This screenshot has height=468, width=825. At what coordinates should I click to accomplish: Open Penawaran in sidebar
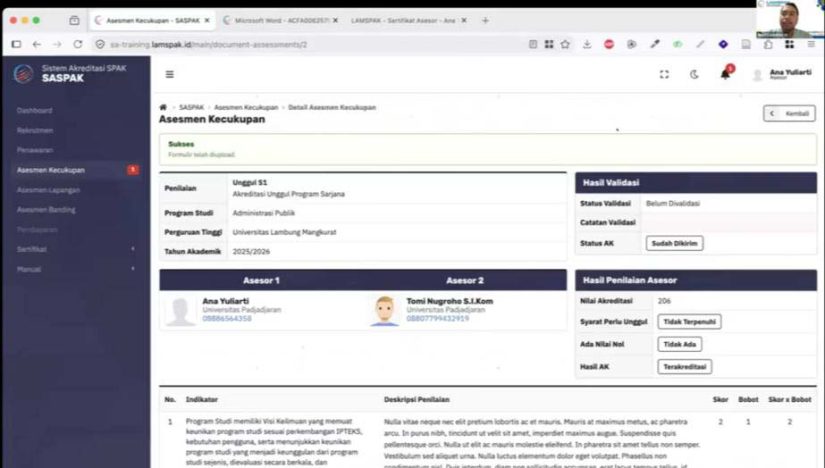pos(35,150)
